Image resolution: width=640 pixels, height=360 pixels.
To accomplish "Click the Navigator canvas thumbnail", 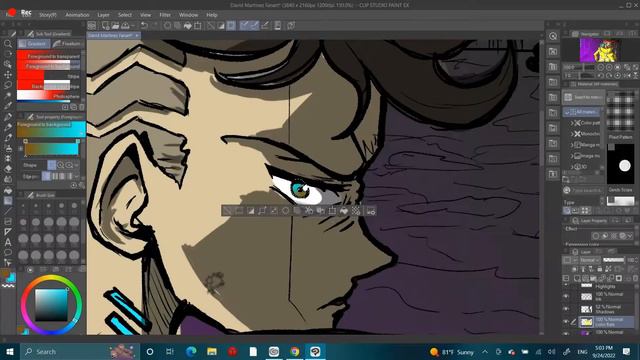I will click(600, 49).
